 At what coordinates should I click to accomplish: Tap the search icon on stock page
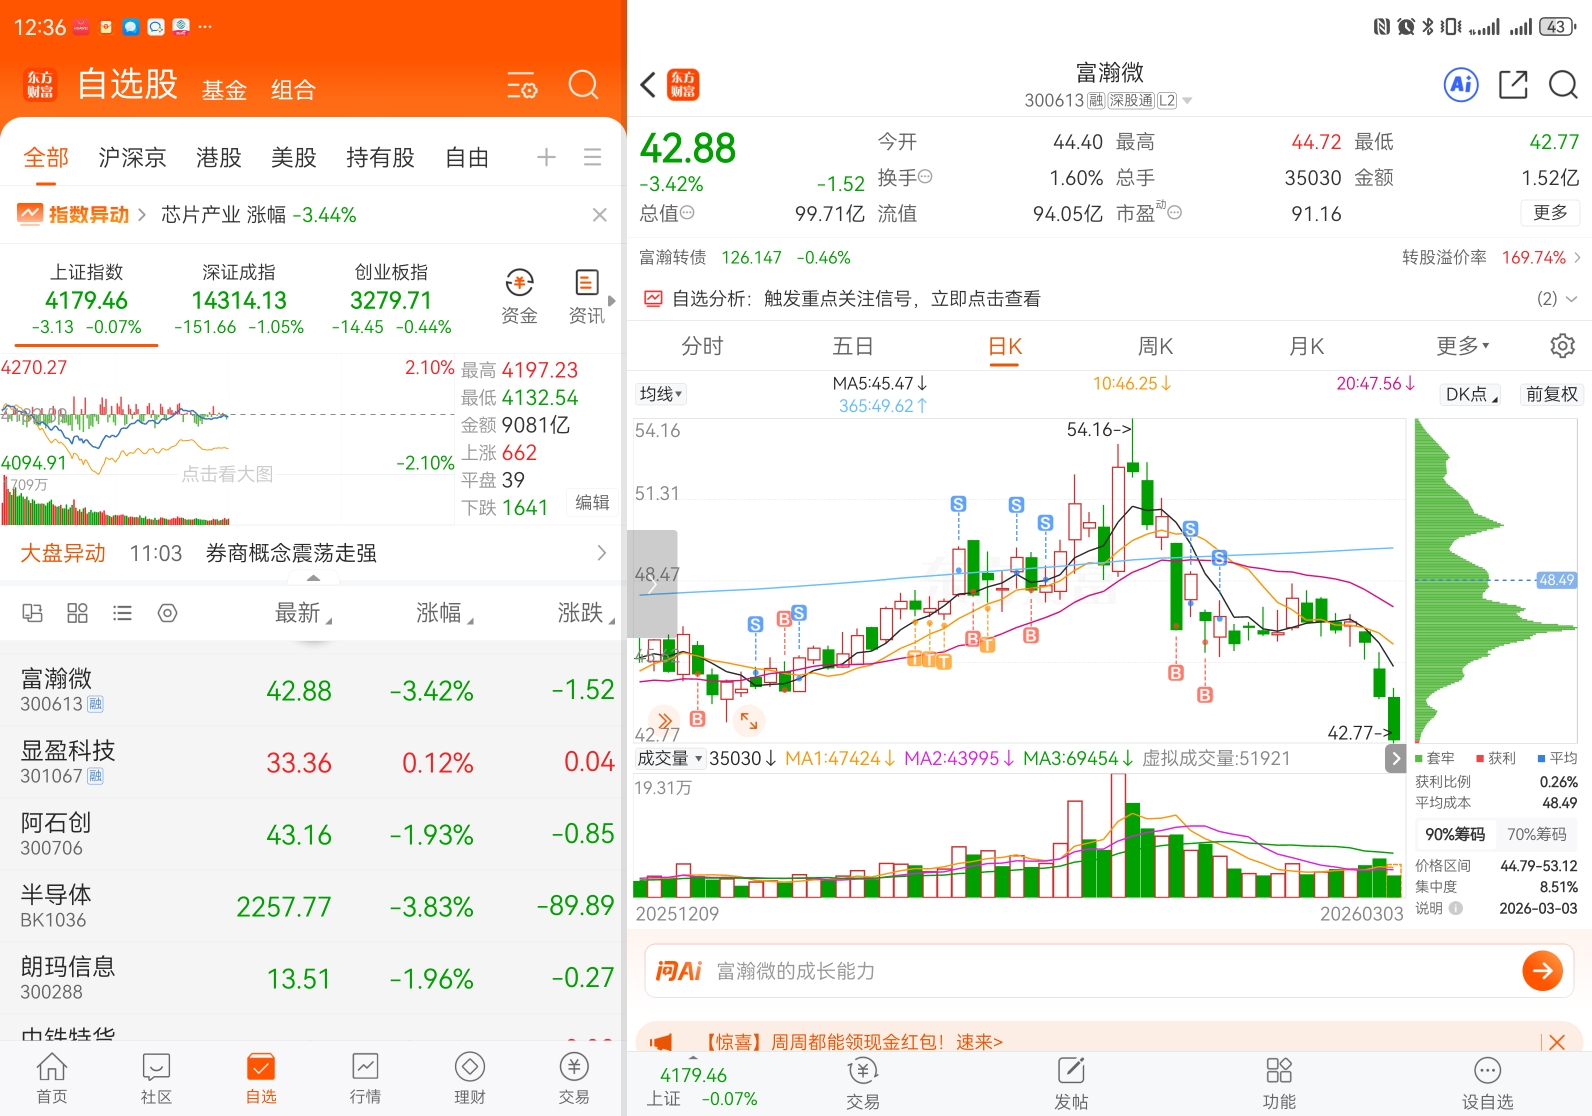1563,85
